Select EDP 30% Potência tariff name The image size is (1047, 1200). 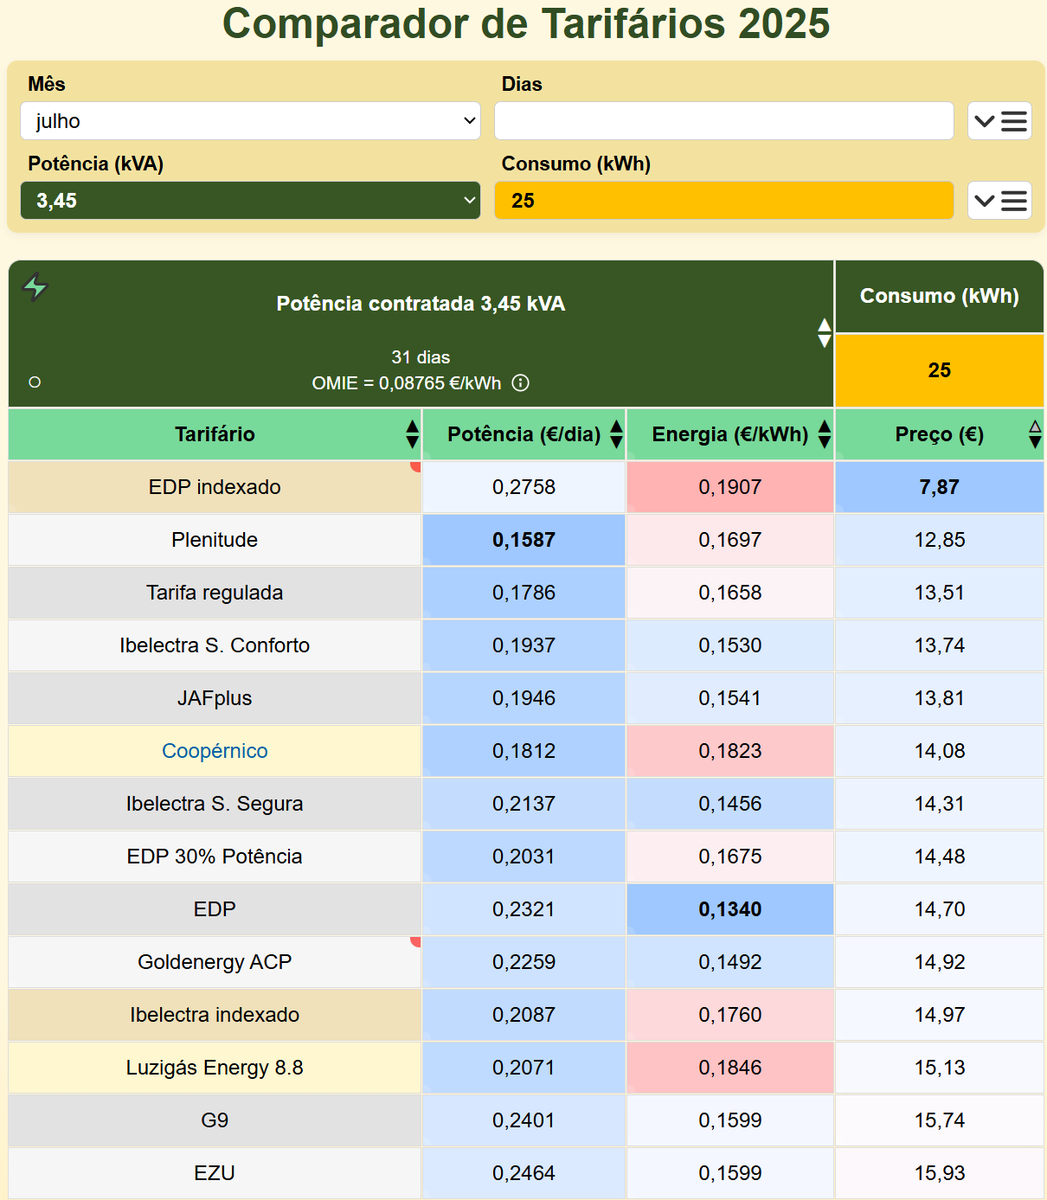click(215, 857)
